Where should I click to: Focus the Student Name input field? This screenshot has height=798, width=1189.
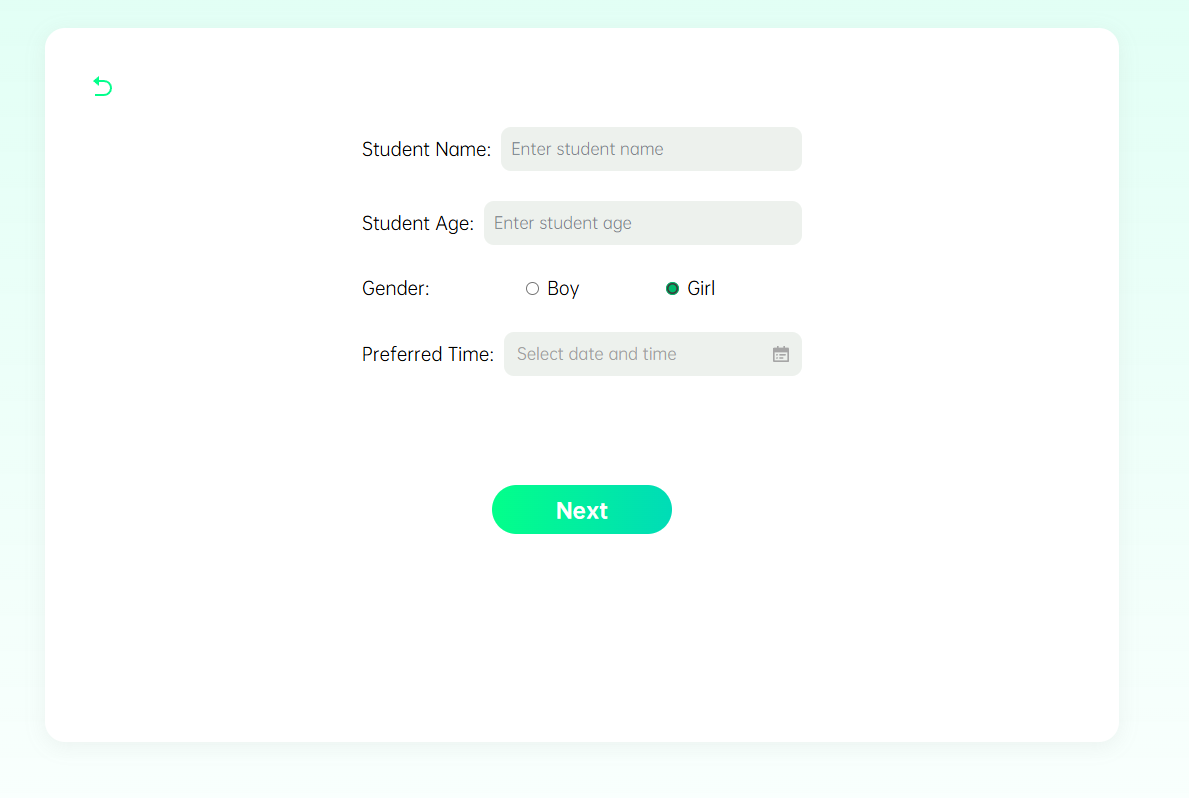[651, 149]
